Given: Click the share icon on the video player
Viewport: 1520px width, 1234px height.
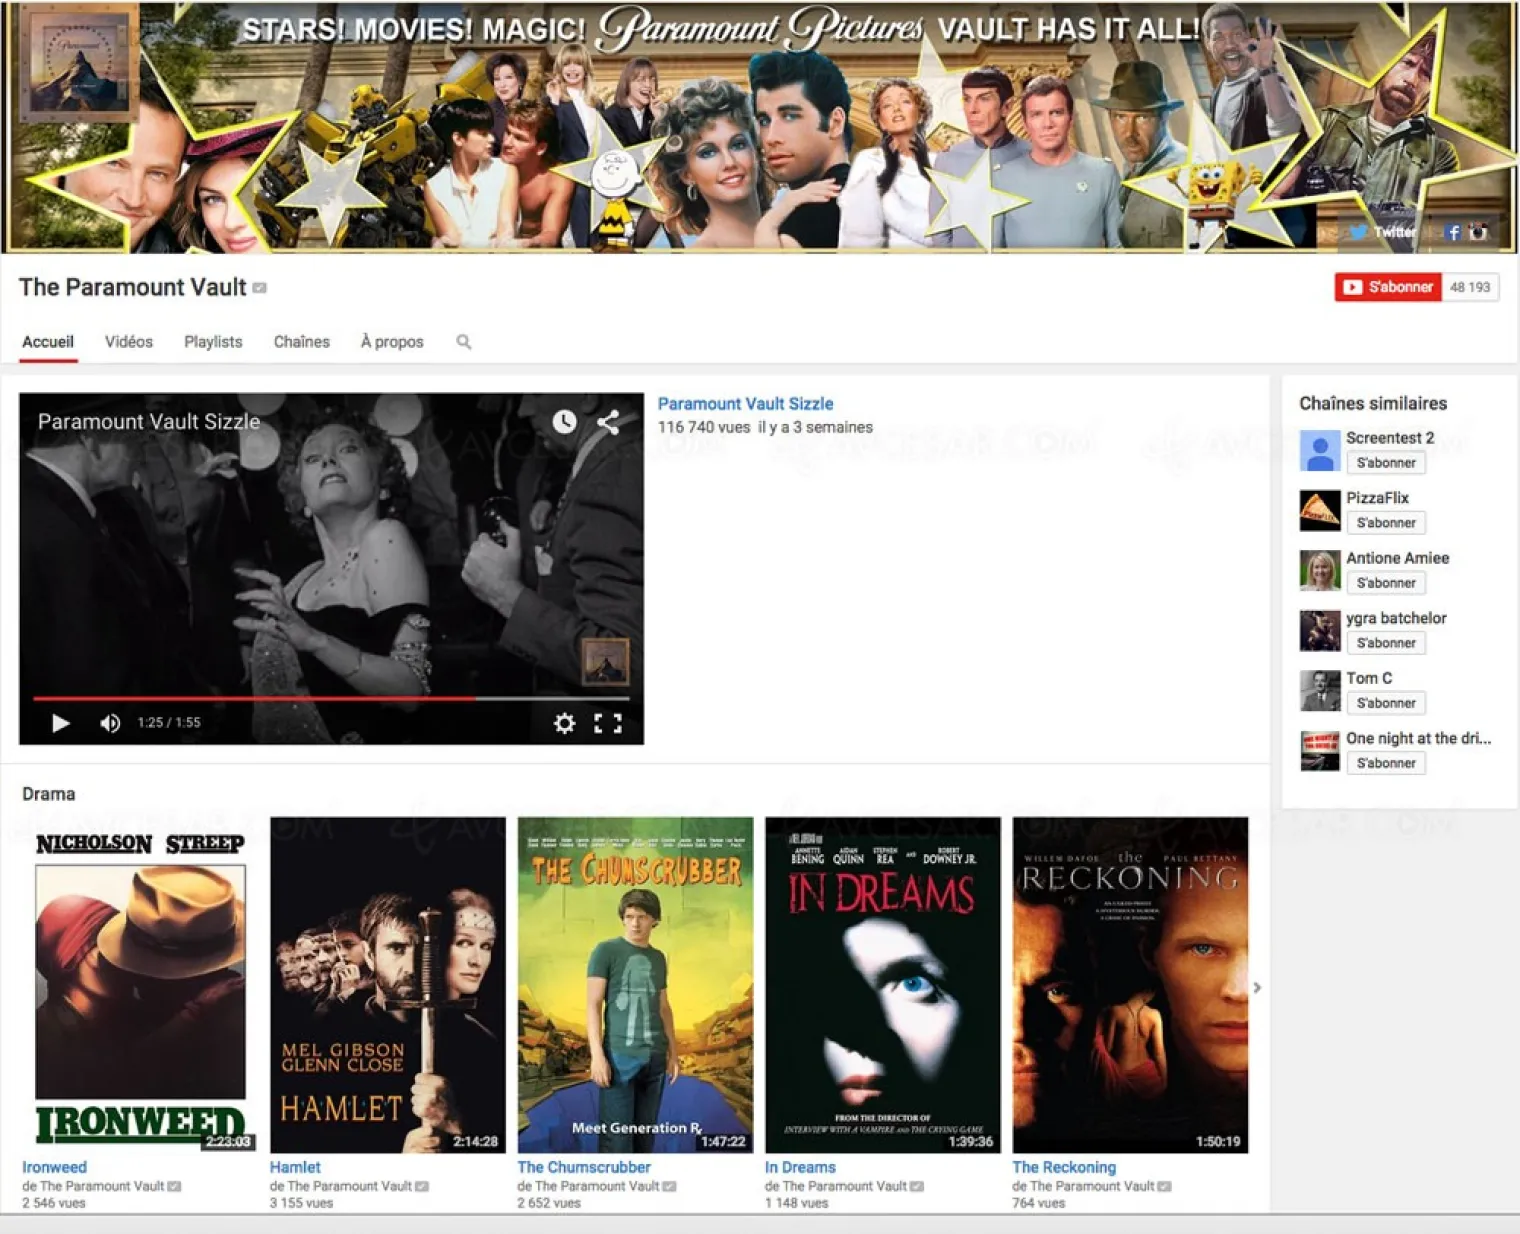Looking at the screenshot, I should pyautogui.click(x=608, y=423).
